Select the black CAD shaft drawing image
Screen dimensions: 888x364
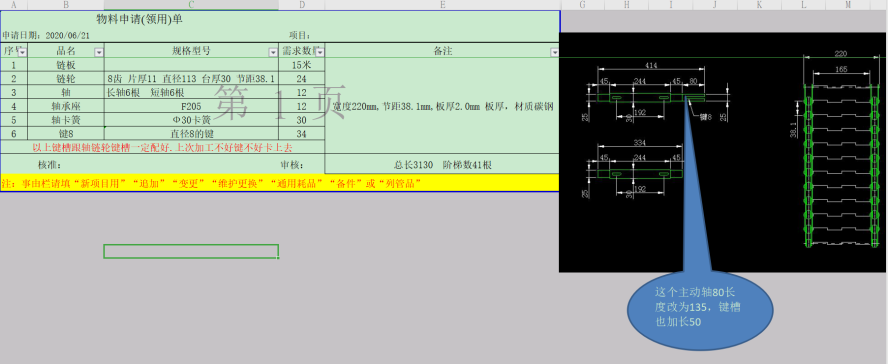tap(723, 152)
